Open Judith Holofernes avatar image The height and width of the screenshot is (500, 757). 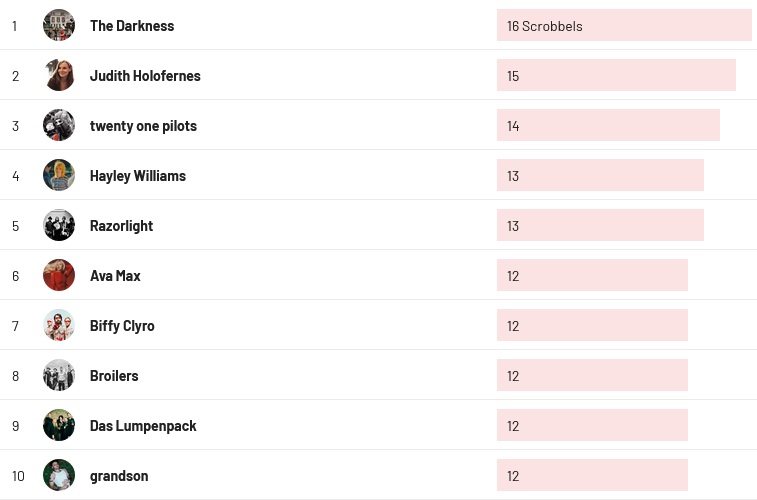(x=59, y=75)
